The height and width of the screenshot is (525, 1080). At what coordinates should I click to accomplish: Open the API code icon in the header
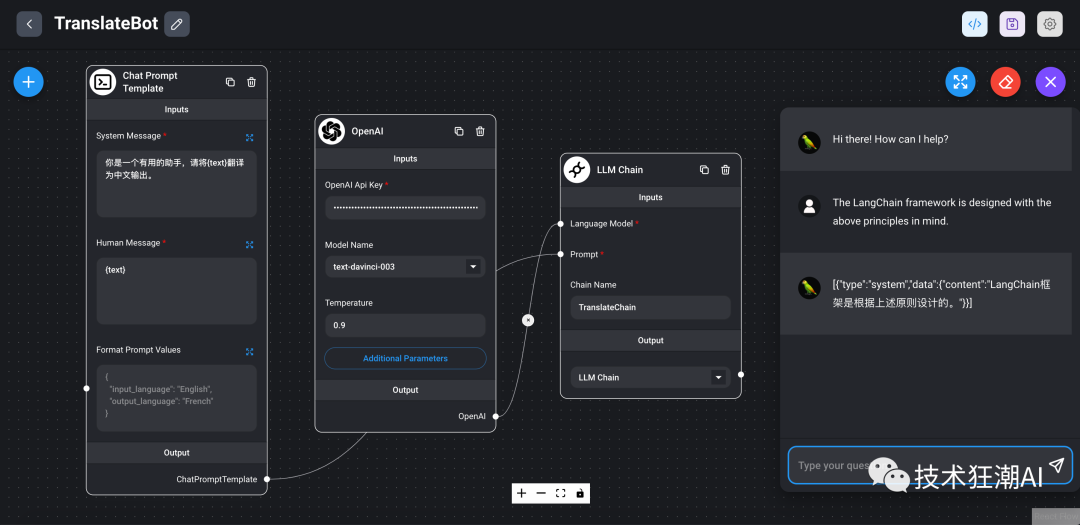[x=975, y=24]
